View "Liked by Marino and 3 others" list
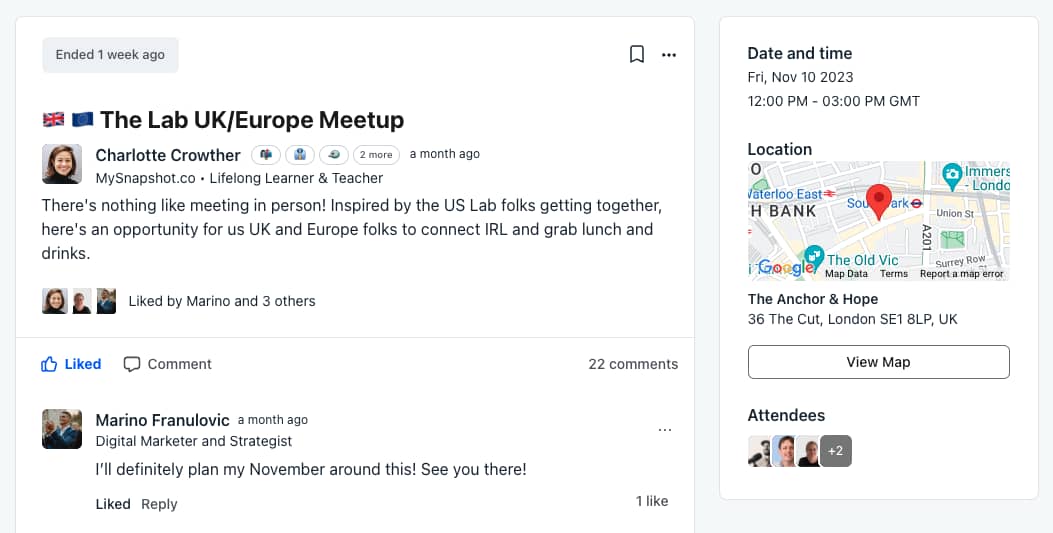Viewport: 1053px width, 533px height. [222, 301]
